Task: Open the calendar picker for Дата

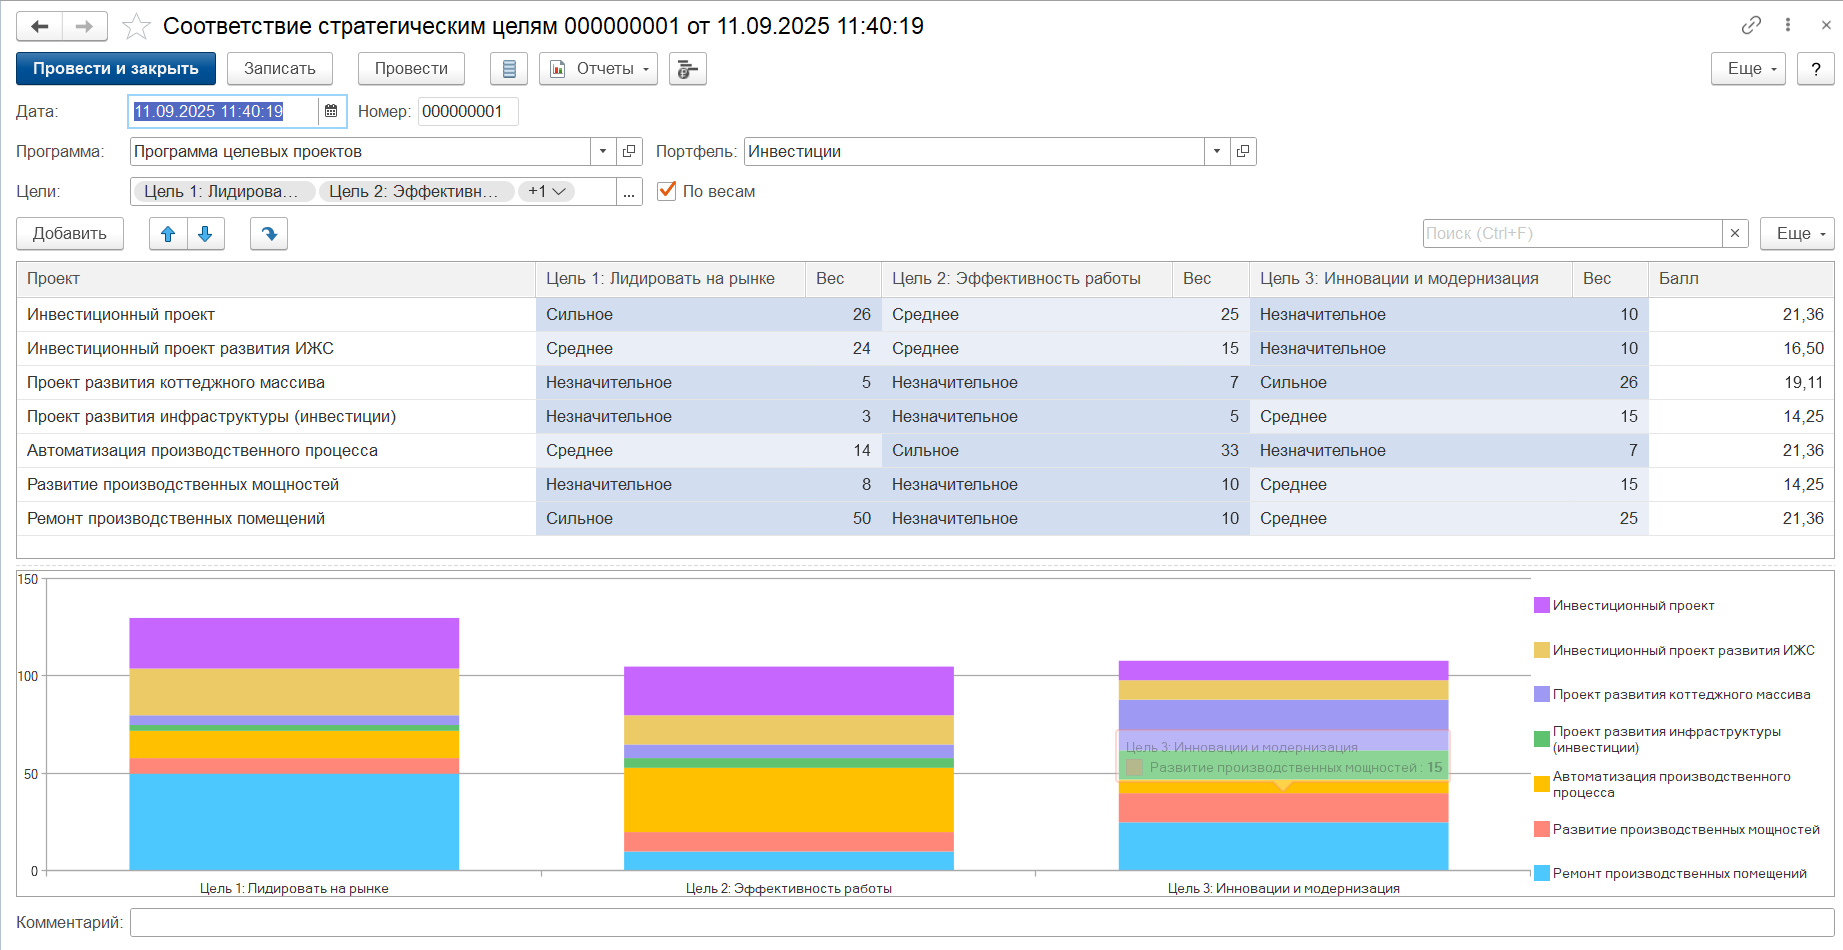Action: [x=331, y=111]
